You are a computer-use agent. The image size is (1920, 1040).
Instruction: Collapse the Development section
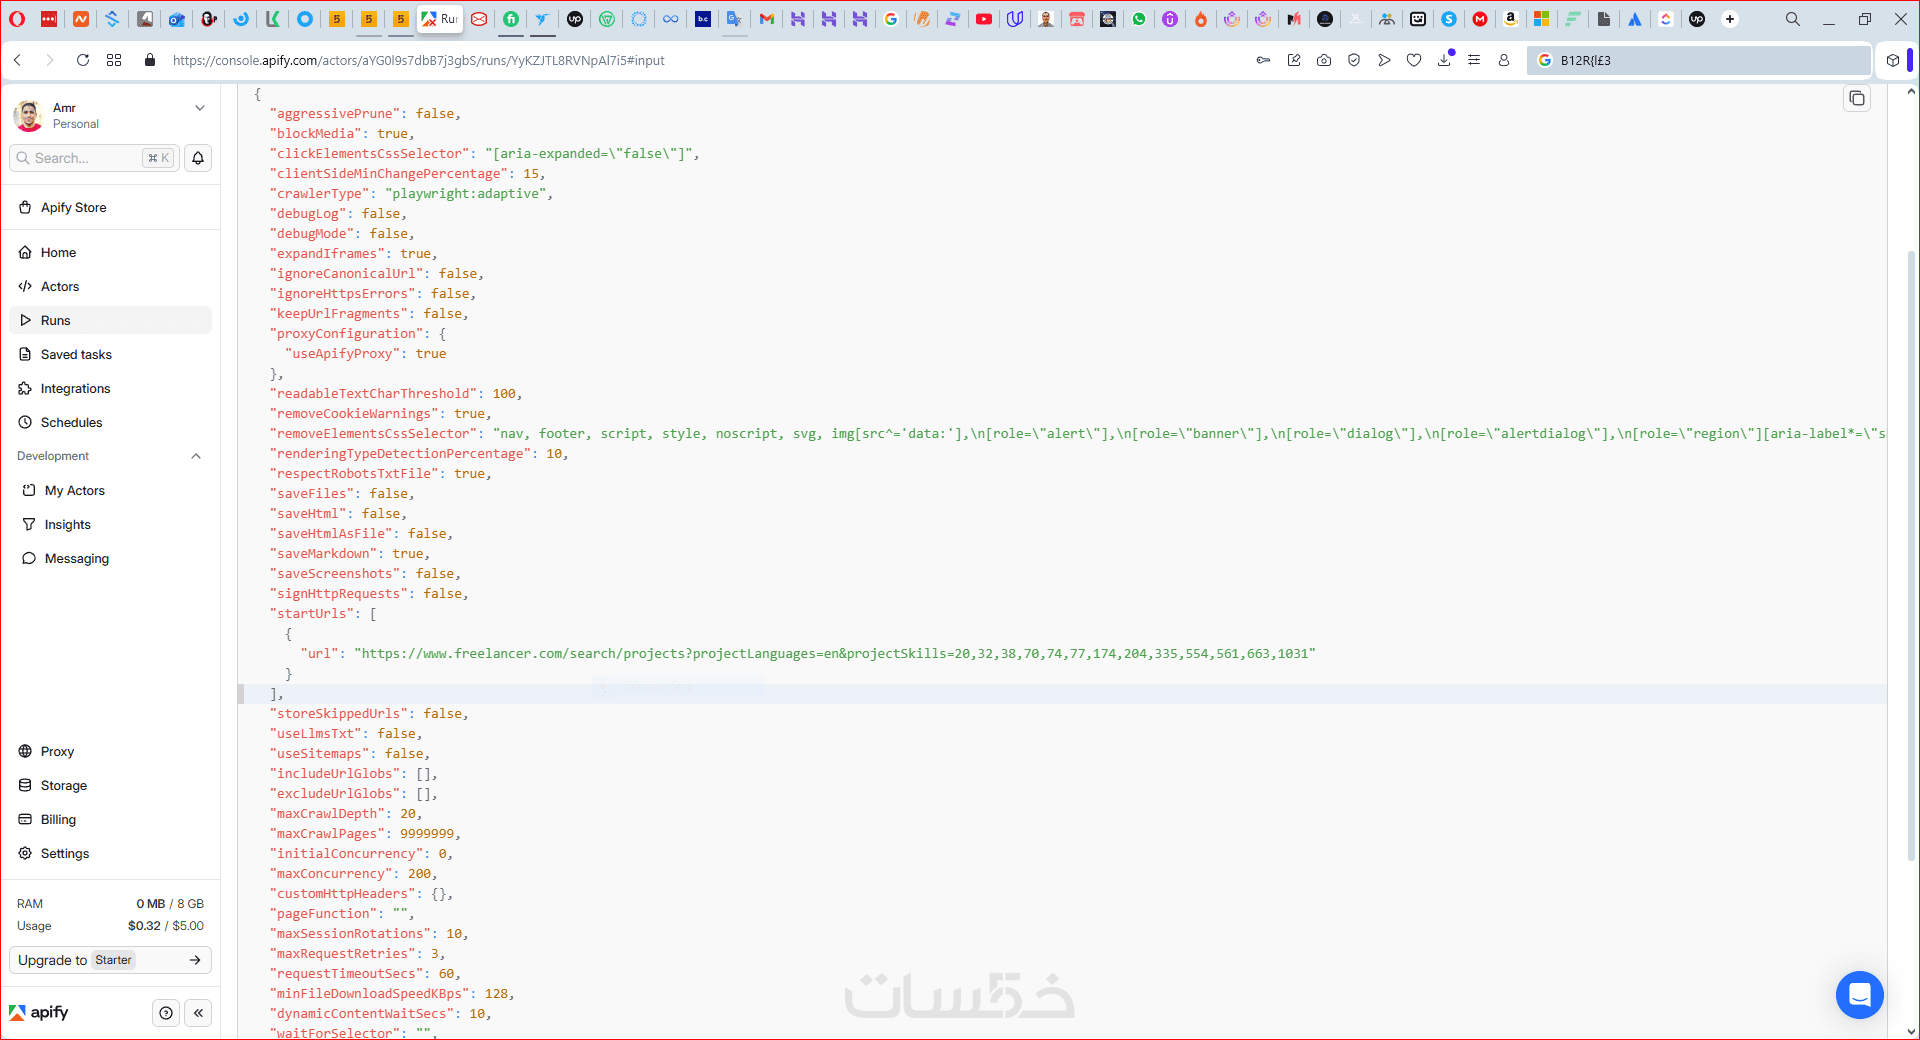[x=196, y=456]
